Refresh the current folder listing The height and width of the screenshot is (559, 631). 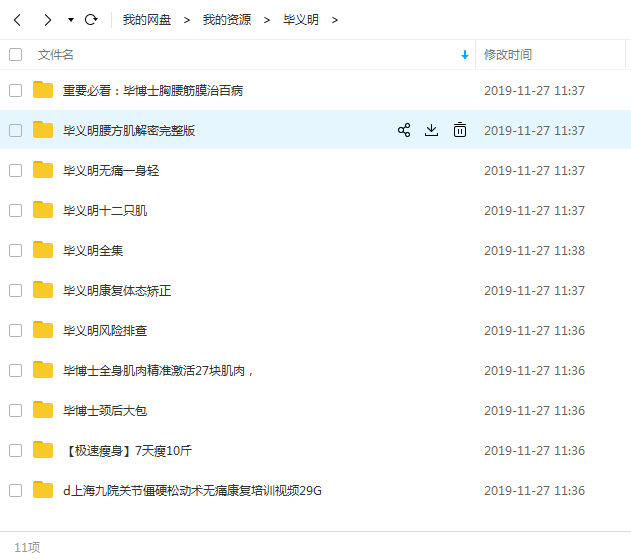pos(91,19)
